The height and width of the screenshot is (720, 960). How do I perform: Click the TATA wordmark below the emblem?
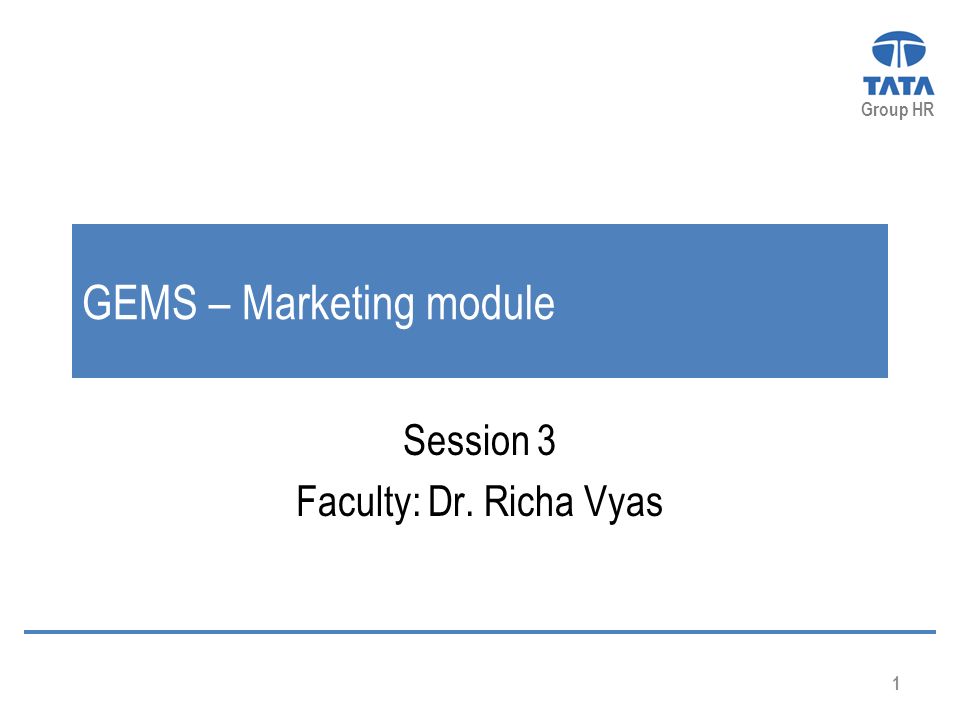coord(898,86)
